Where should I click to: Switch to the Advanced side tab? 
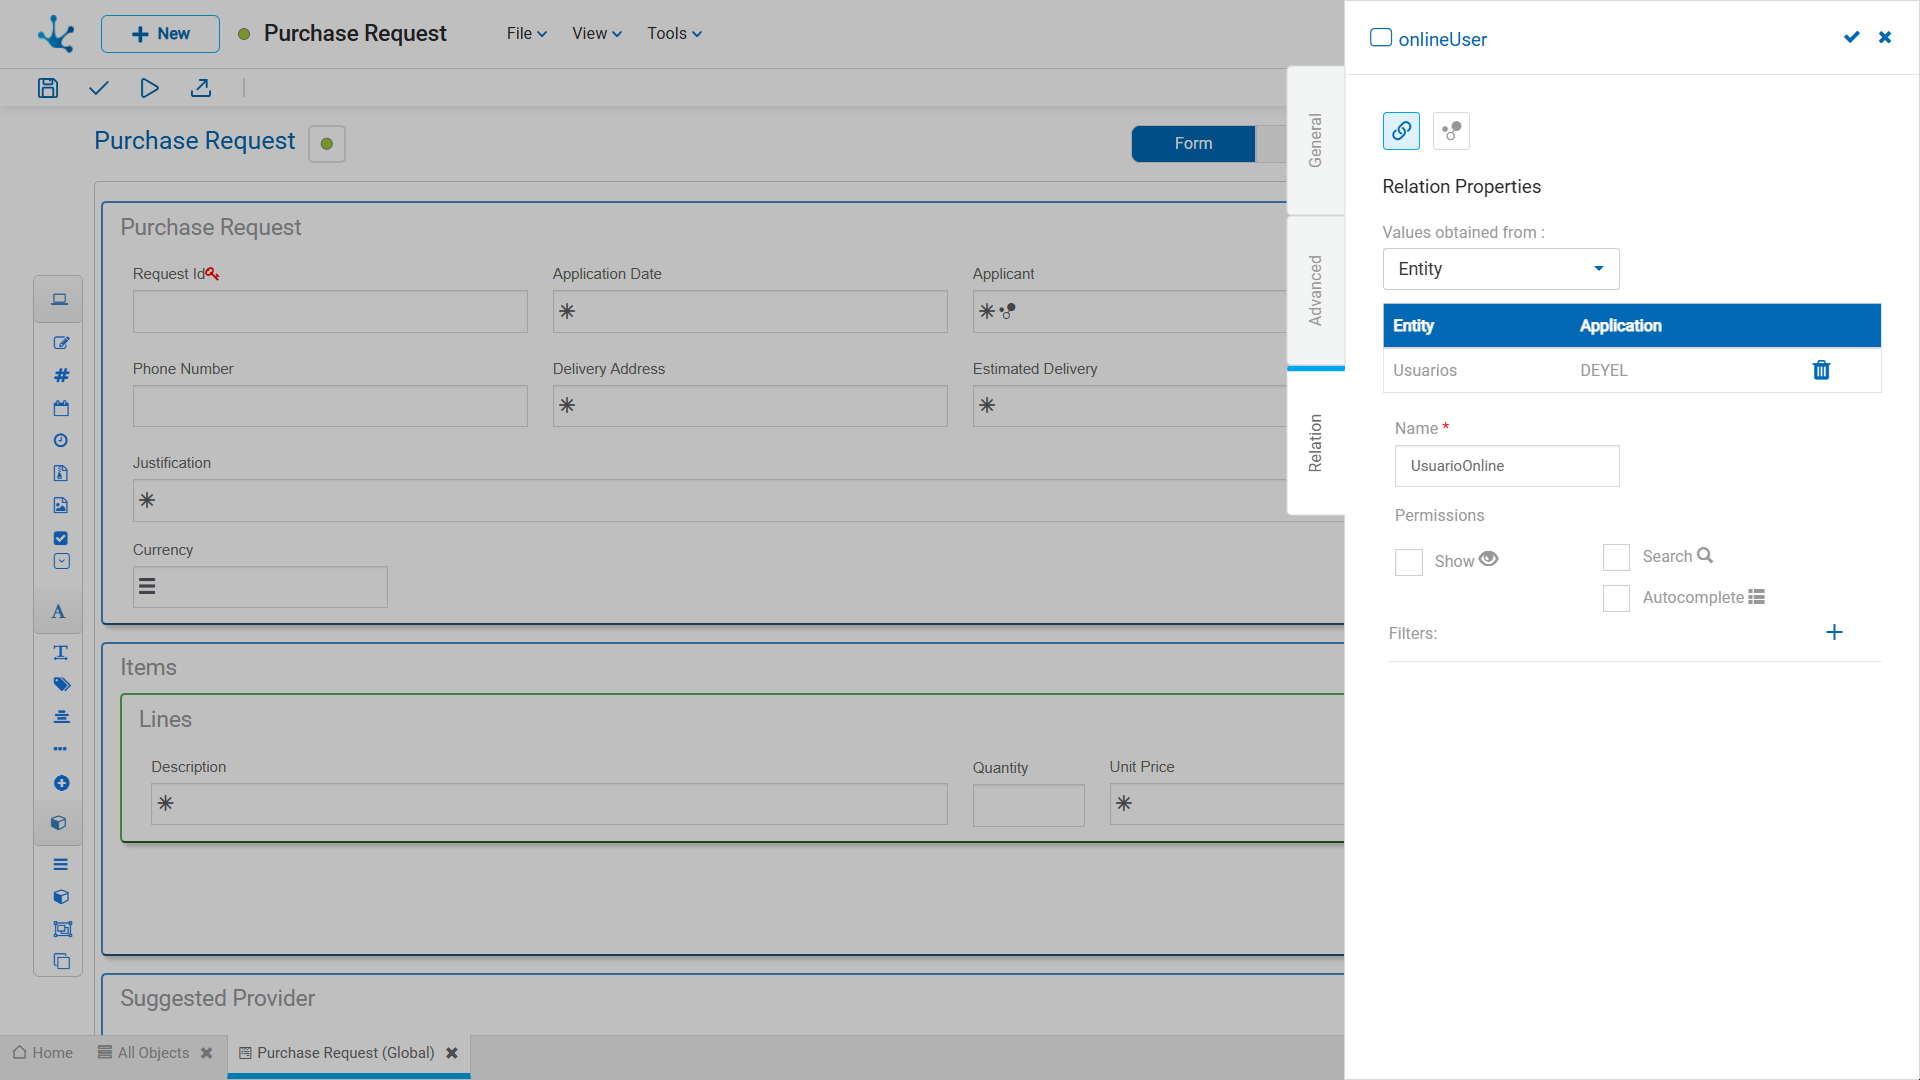(x=1315, y=291)
